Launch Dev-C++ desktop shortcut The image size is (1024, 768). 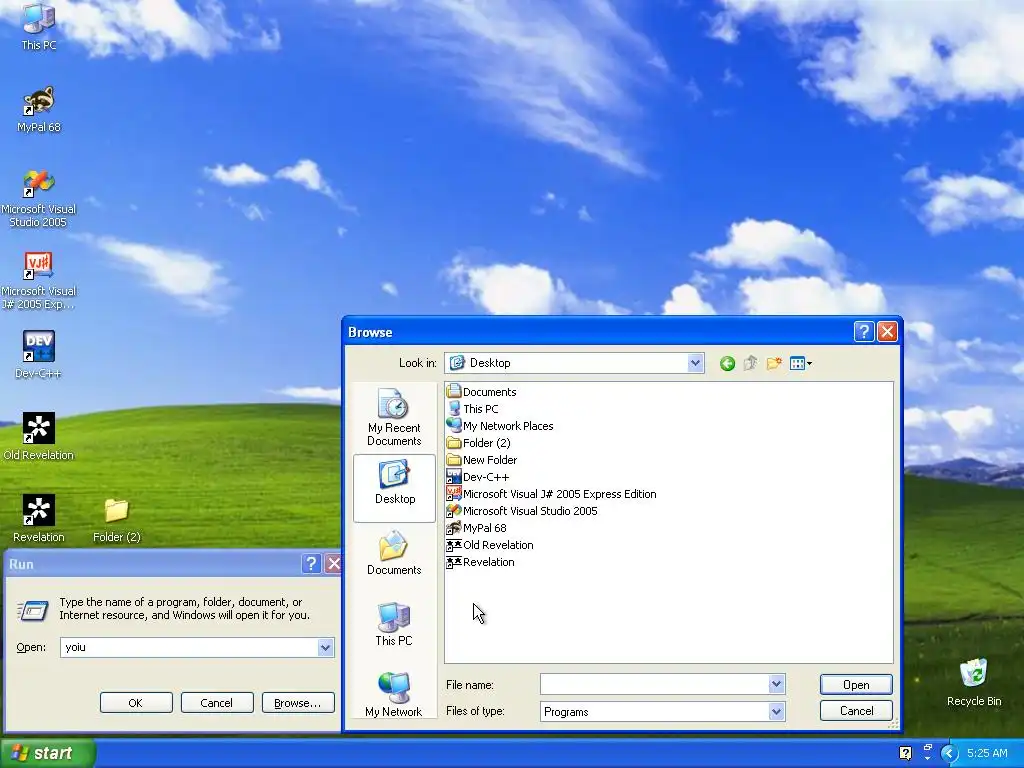39,355
